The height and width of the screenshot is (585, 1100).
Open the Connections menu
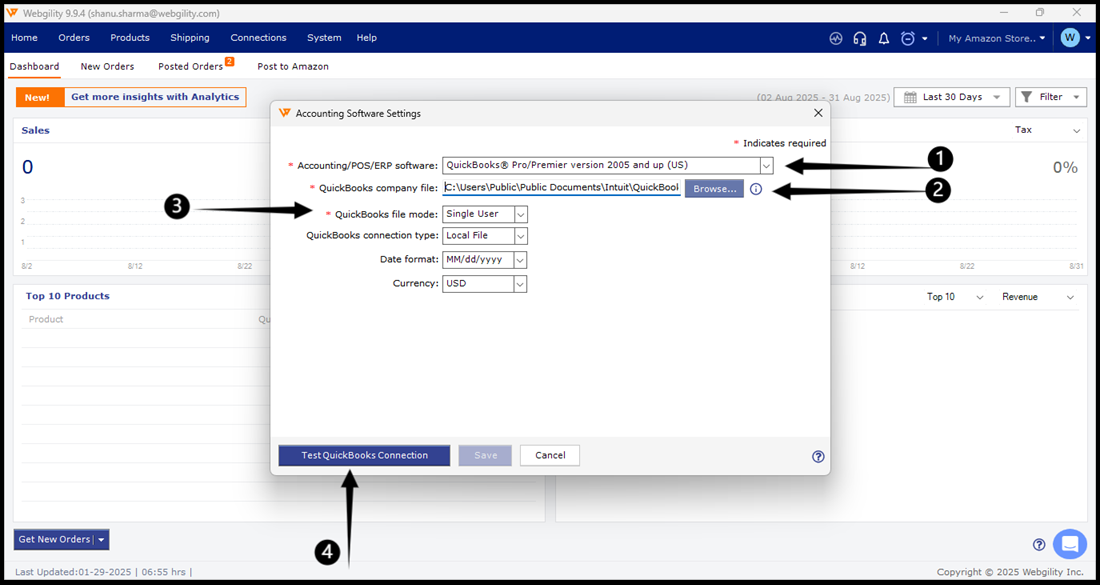[258, 38]
